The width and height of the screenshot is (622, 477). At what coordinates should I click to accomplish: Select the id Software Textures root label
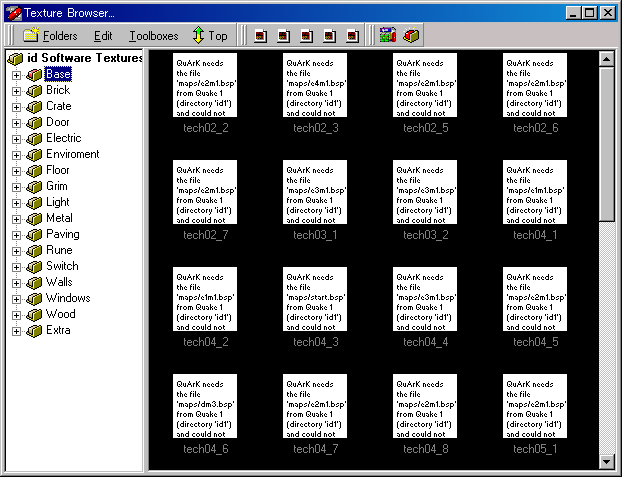(x=84, y=58)
